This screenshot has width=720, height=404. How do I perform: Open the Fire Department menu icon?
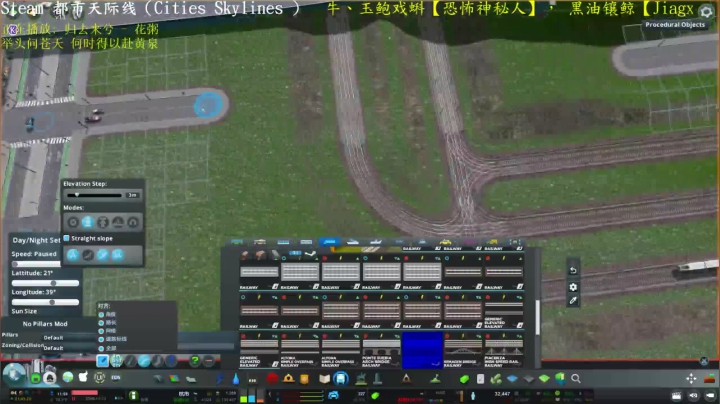click(x=289, y=379)
